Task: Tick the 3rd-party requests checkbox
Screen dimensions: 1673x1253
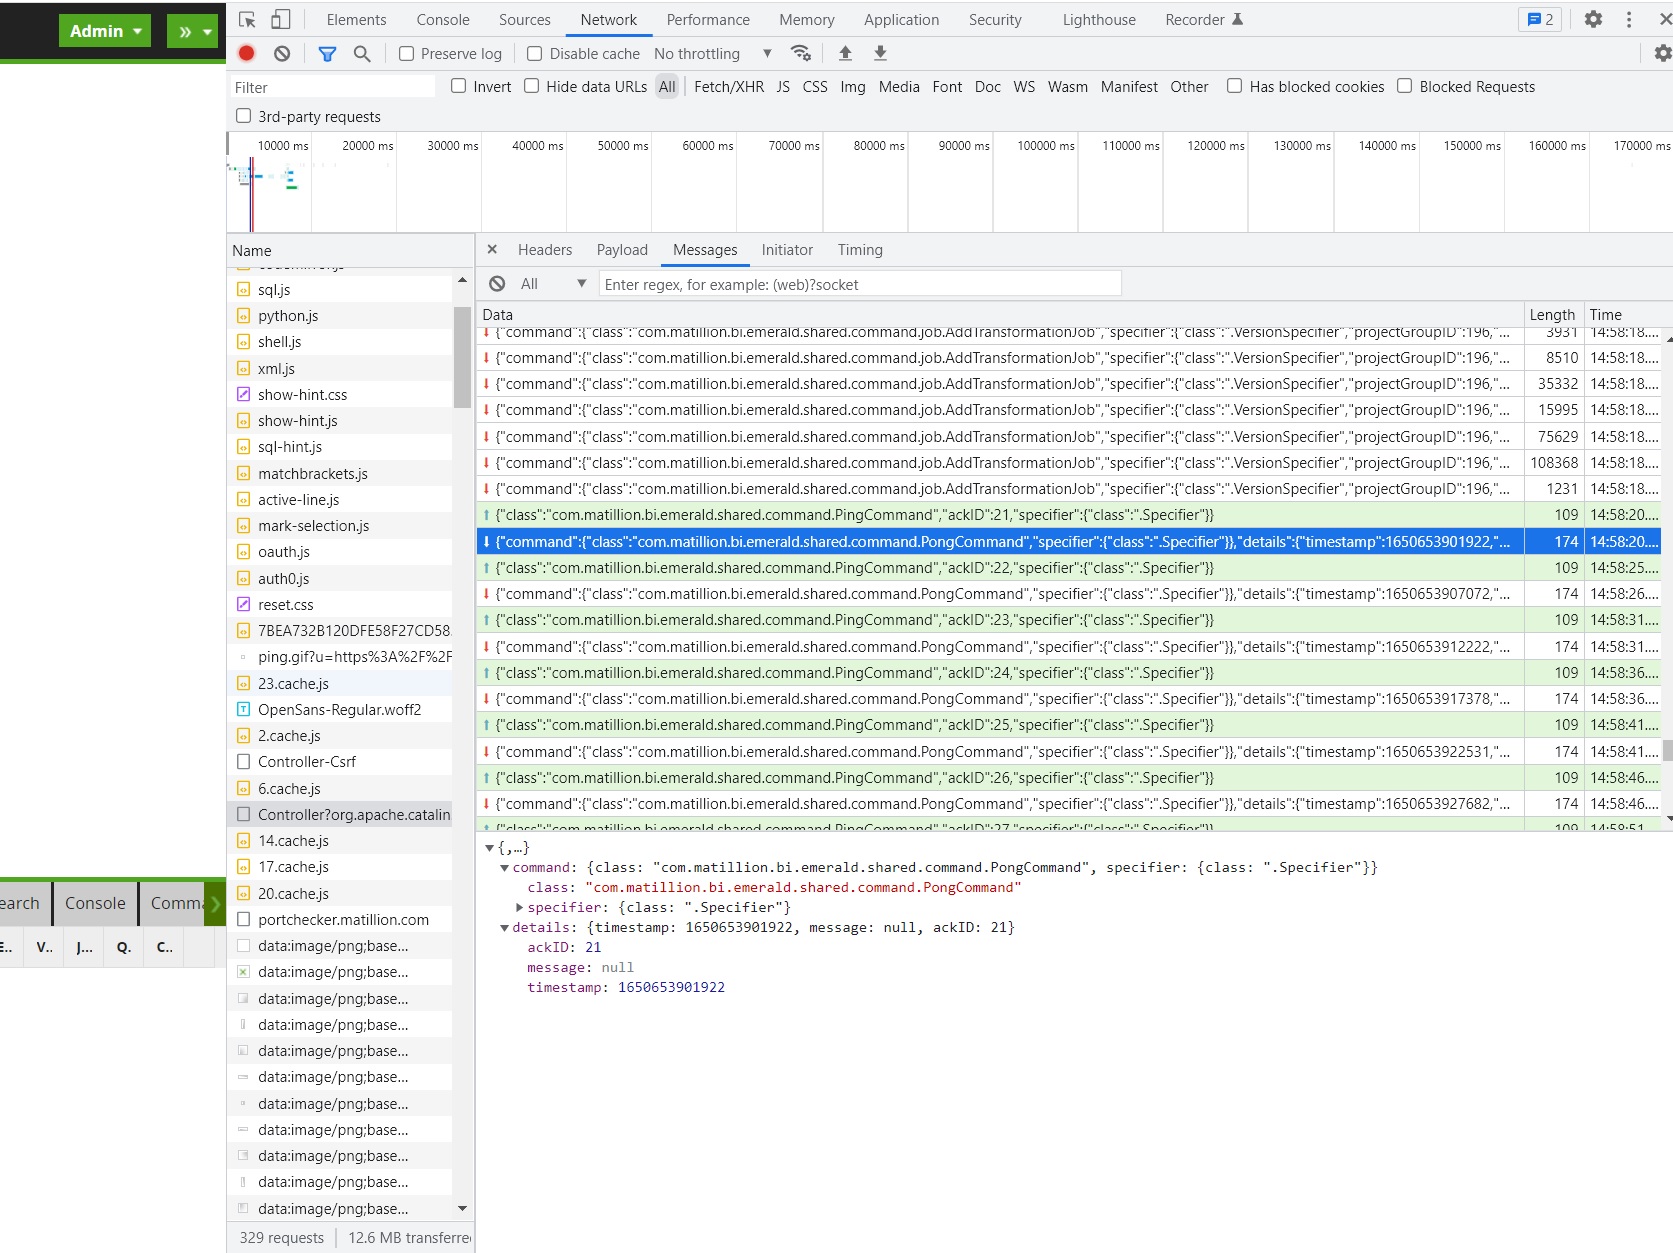Action: click(x=243, y=116)
